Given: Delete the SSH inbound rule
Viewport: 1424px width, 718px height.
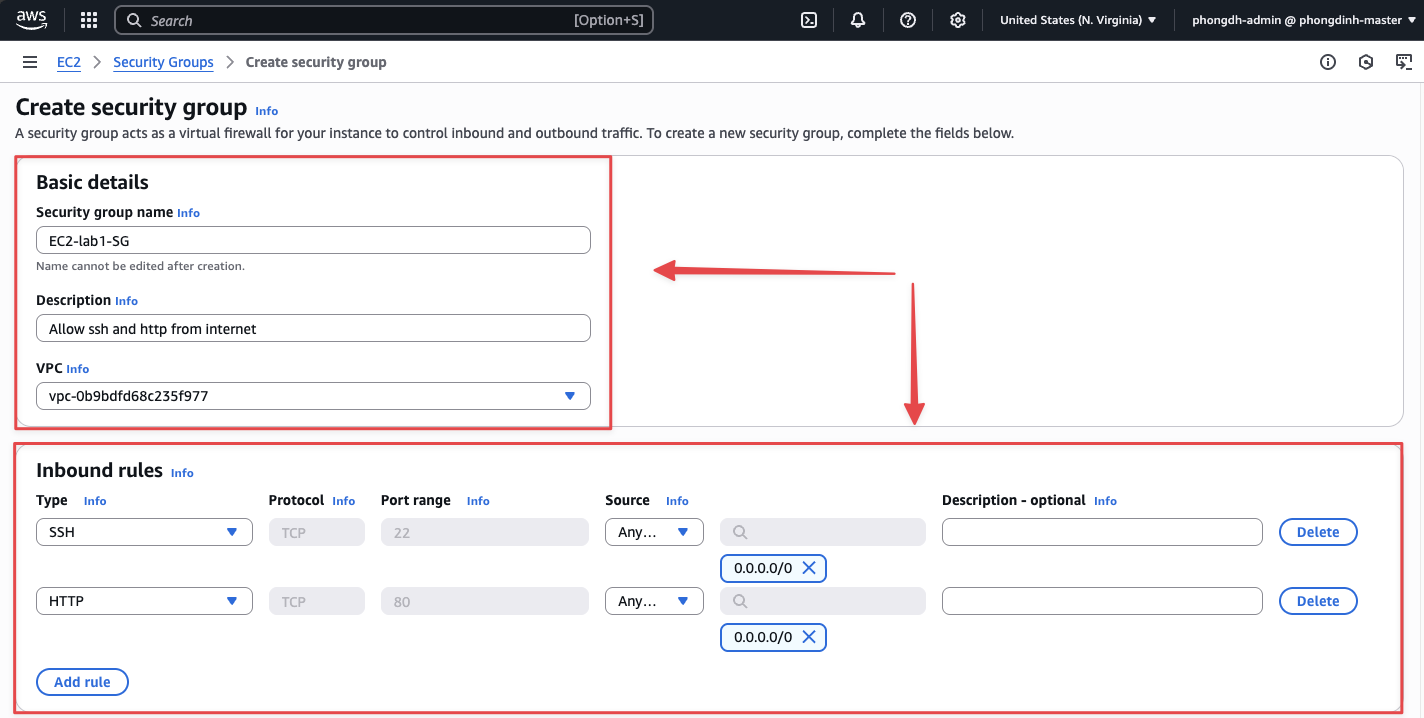Looking at the screenshot, I should coord(1318,532).
